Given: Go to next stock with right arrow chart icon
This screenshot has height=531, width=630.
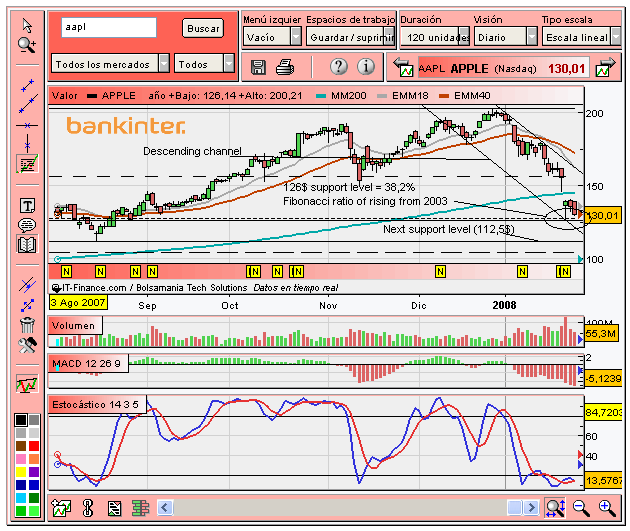Looking at the screenshot, I should tap(606, 67).
